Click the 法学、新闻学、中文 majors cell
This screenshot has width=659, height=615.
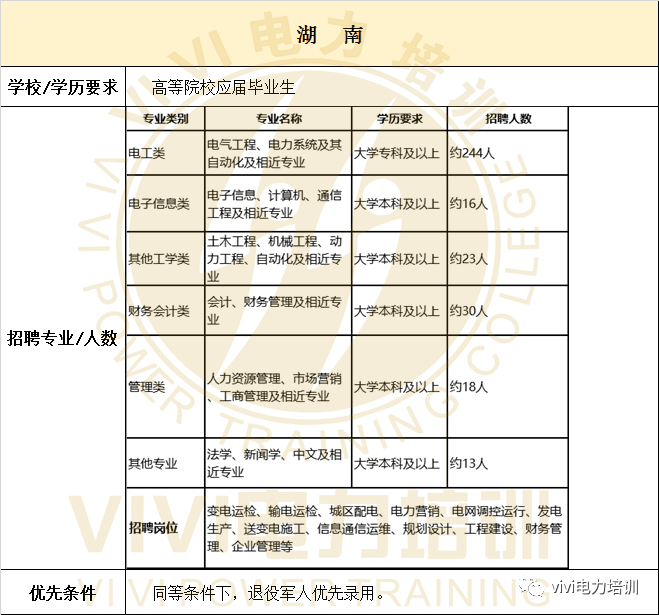pos(278,463)
